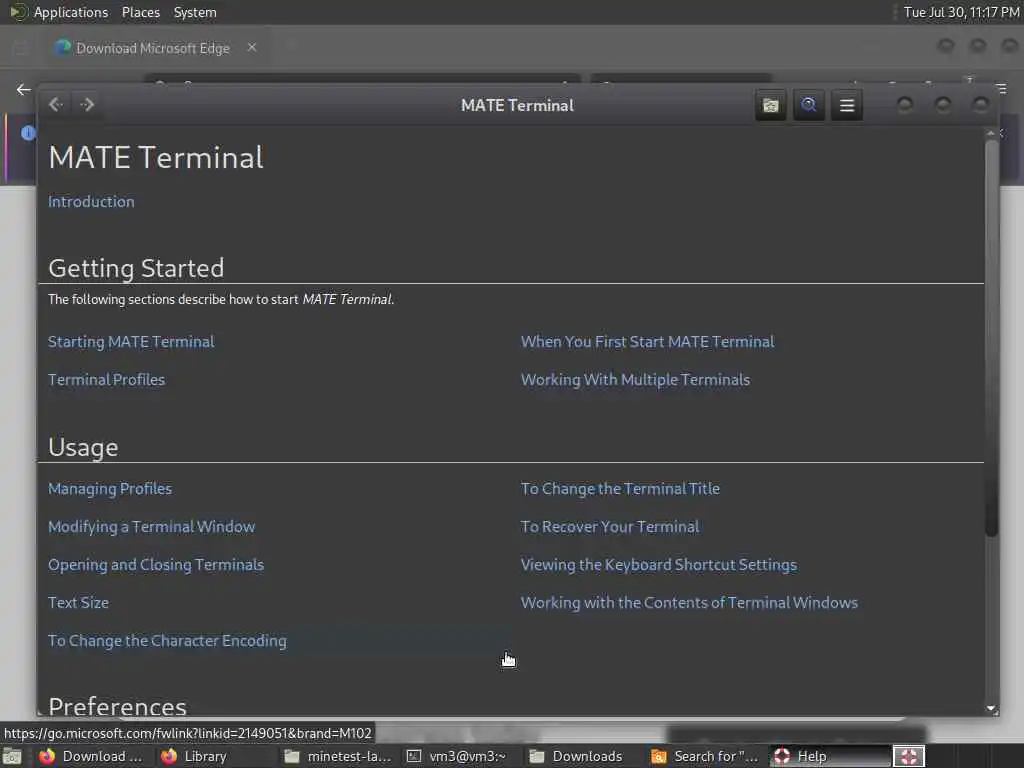Click the Help taskbar window button
Viewport: 1024px width, 768px height.
click(x=828, y=756)
